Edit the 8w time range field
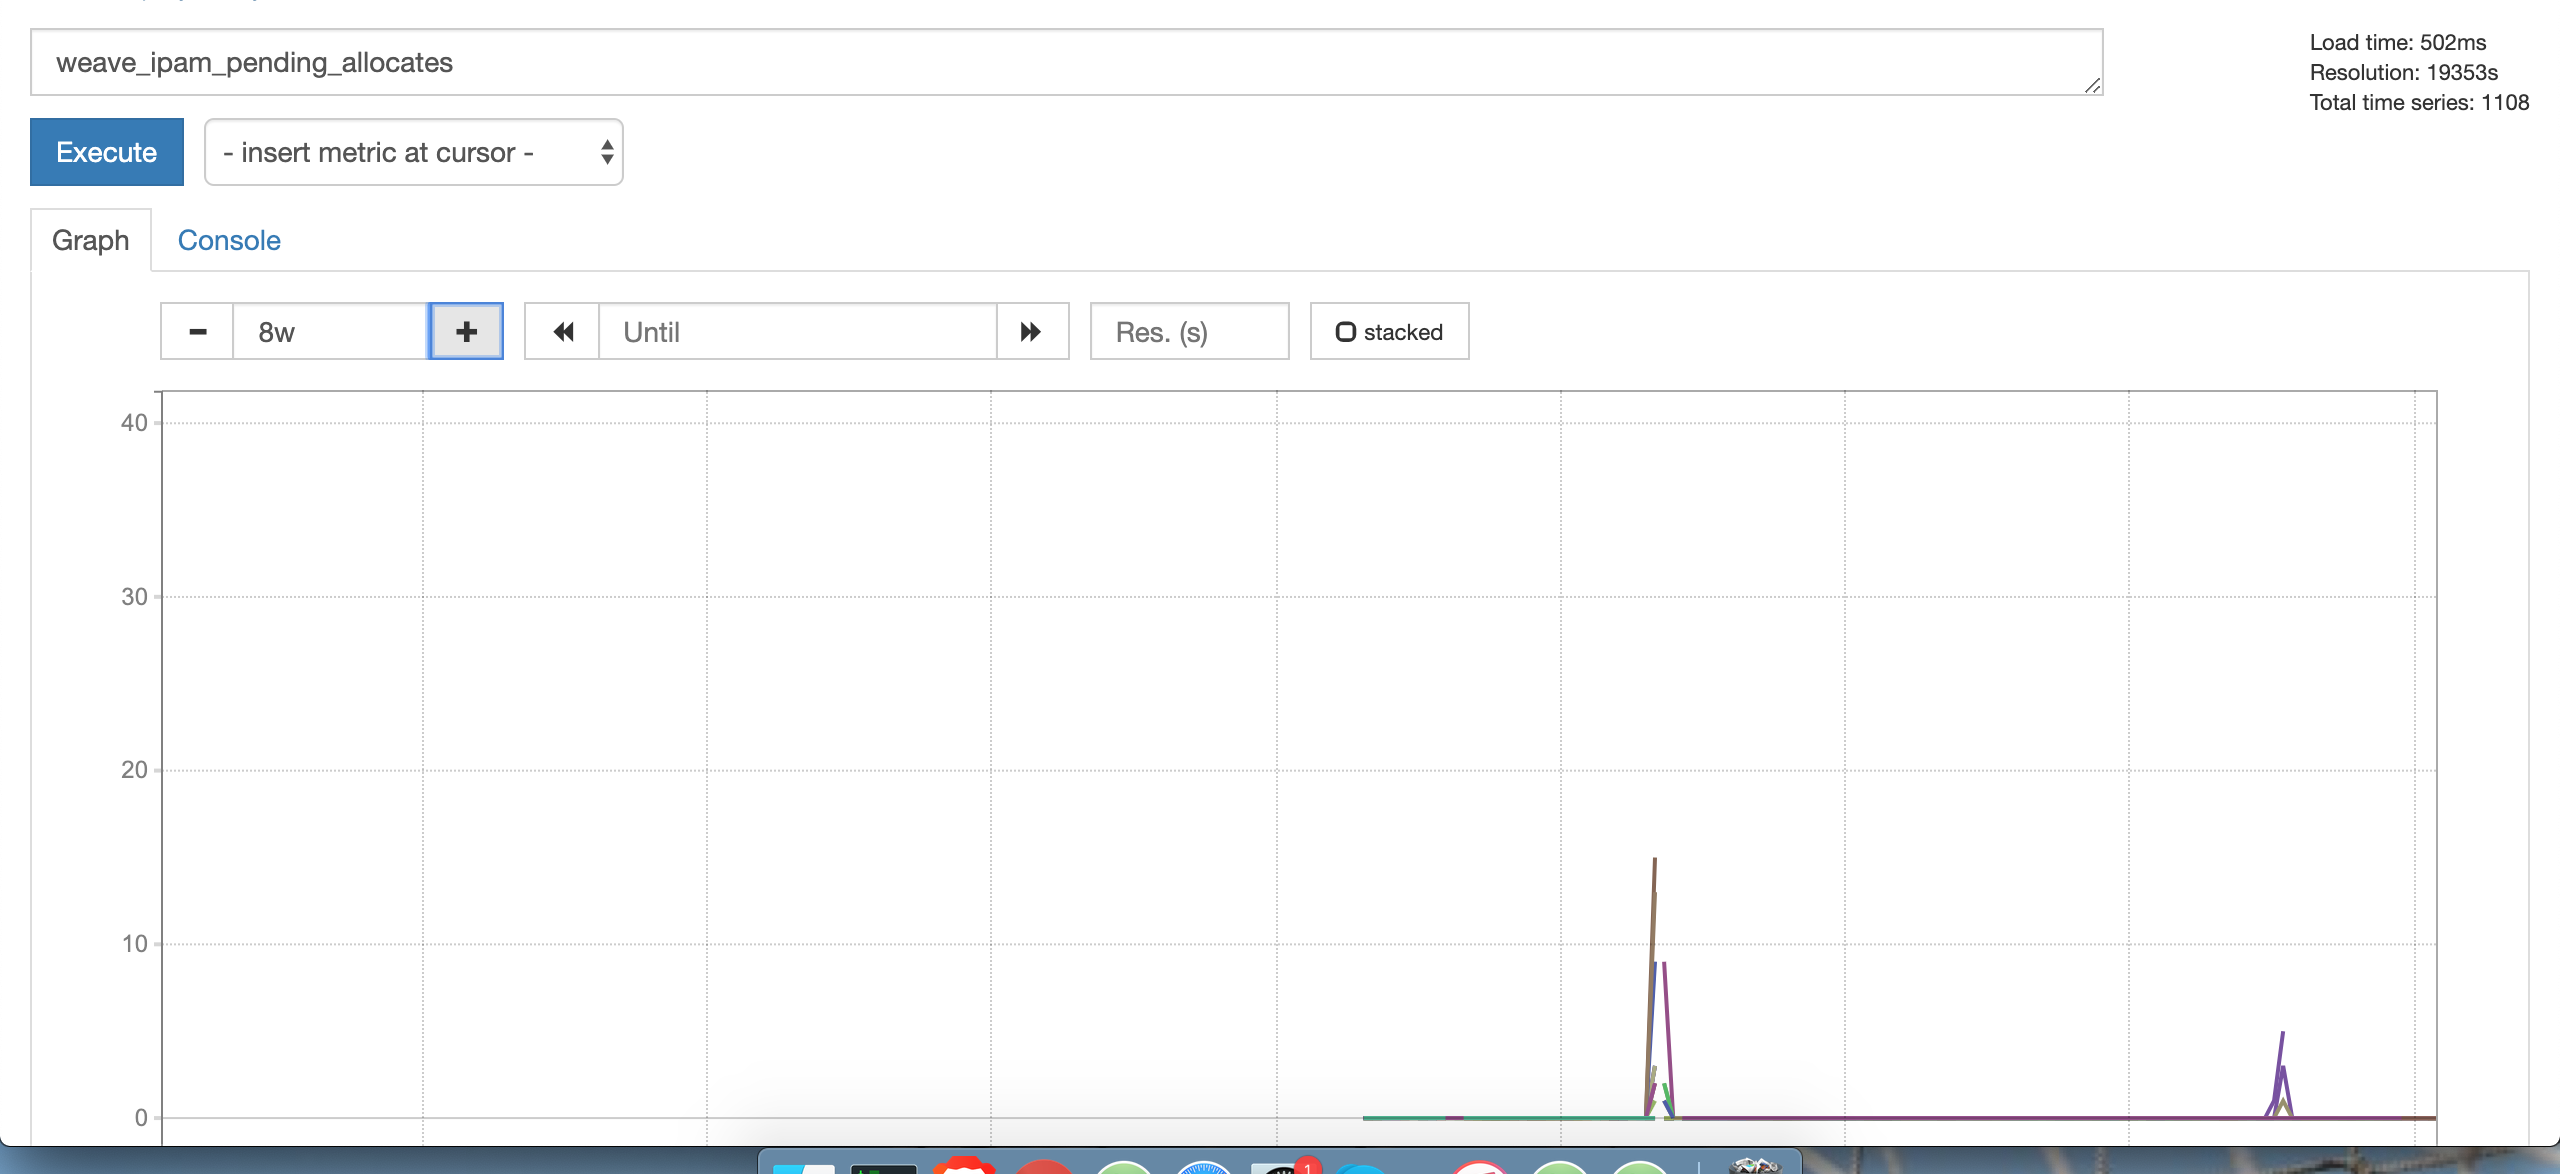The image size is (2560, 1174). pyautogui.click(x=330, y=331)
